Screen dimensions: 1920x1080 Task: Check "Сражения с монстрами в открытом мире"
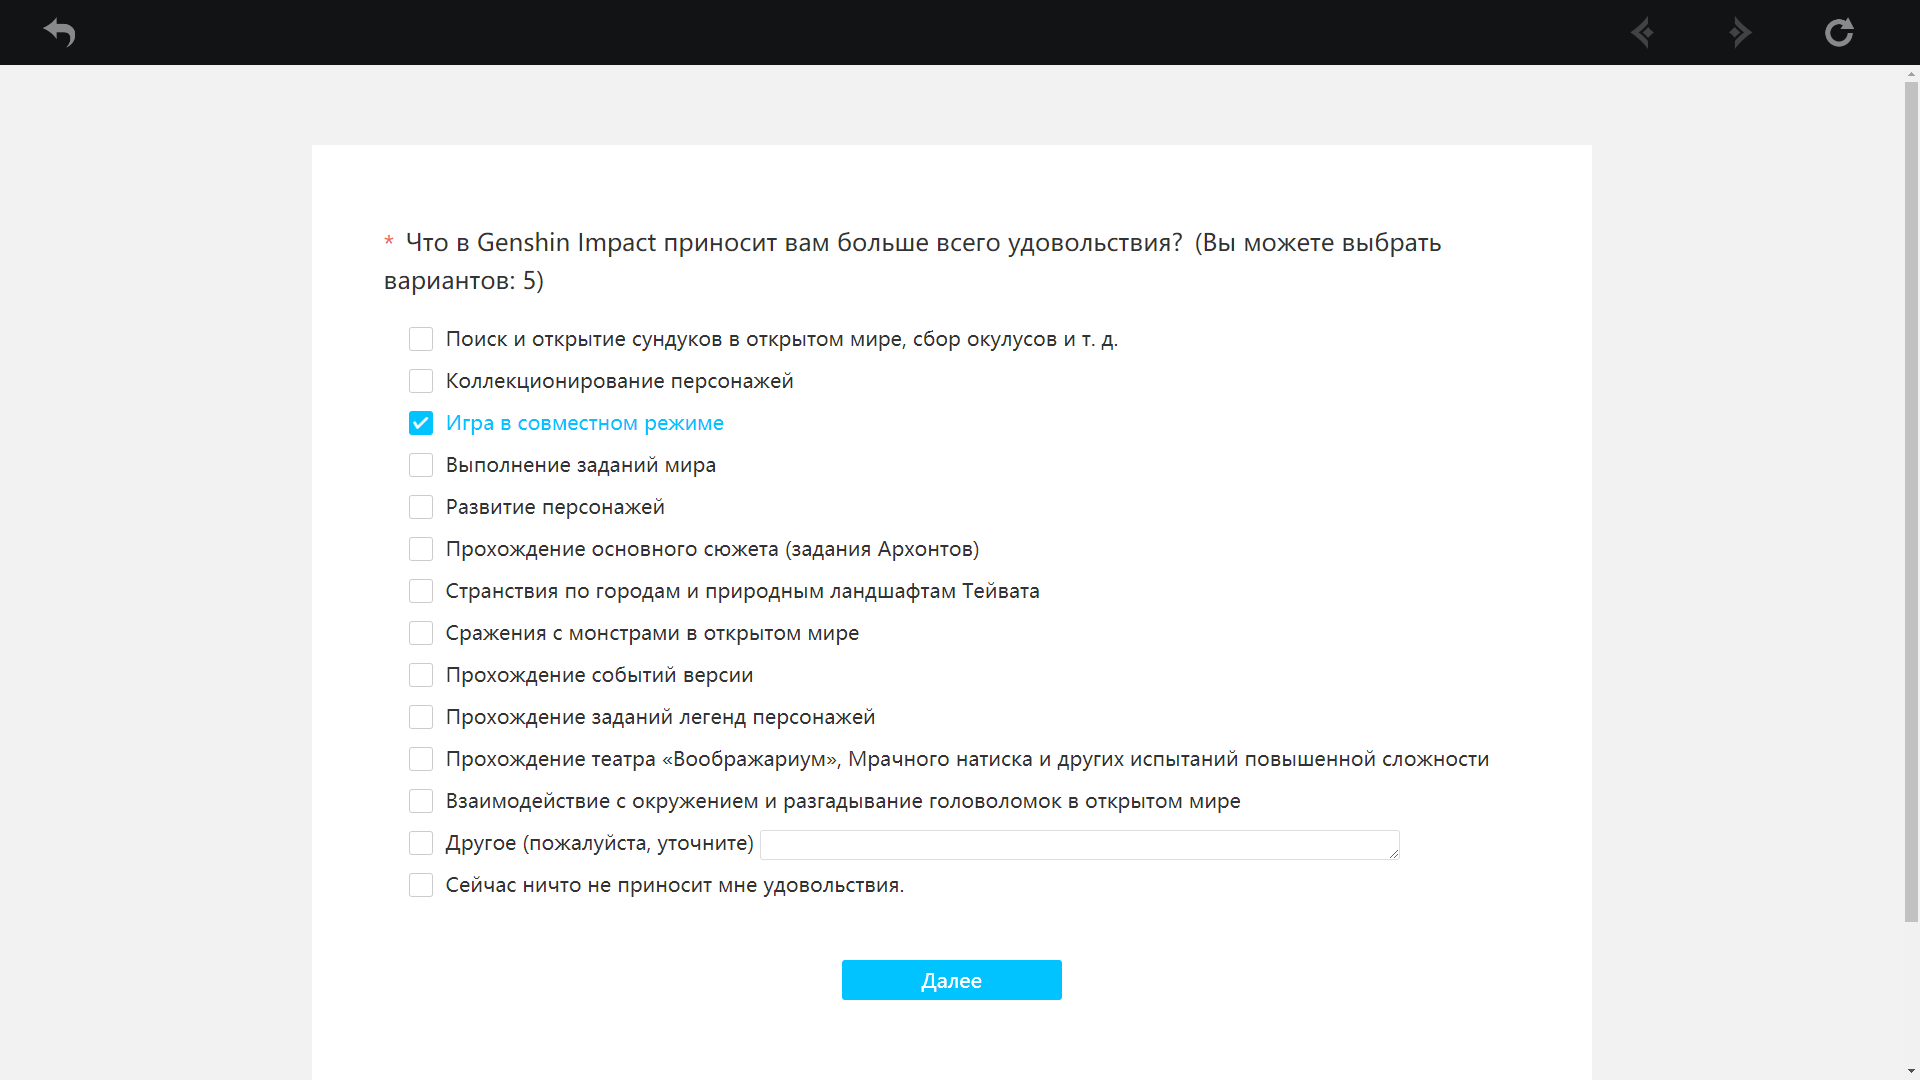(421, 633)
